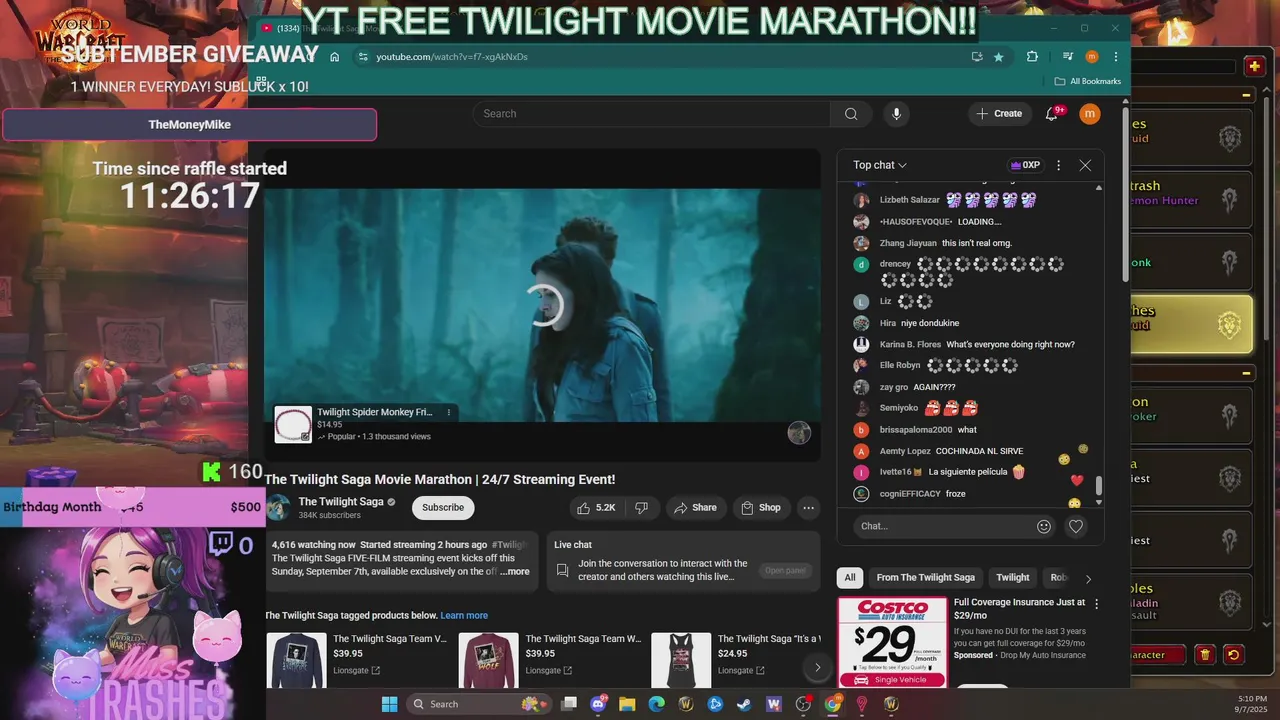Open the emoji picker in chat
The height and width of the screenshot is (720, 1280).
point(1044,526)
